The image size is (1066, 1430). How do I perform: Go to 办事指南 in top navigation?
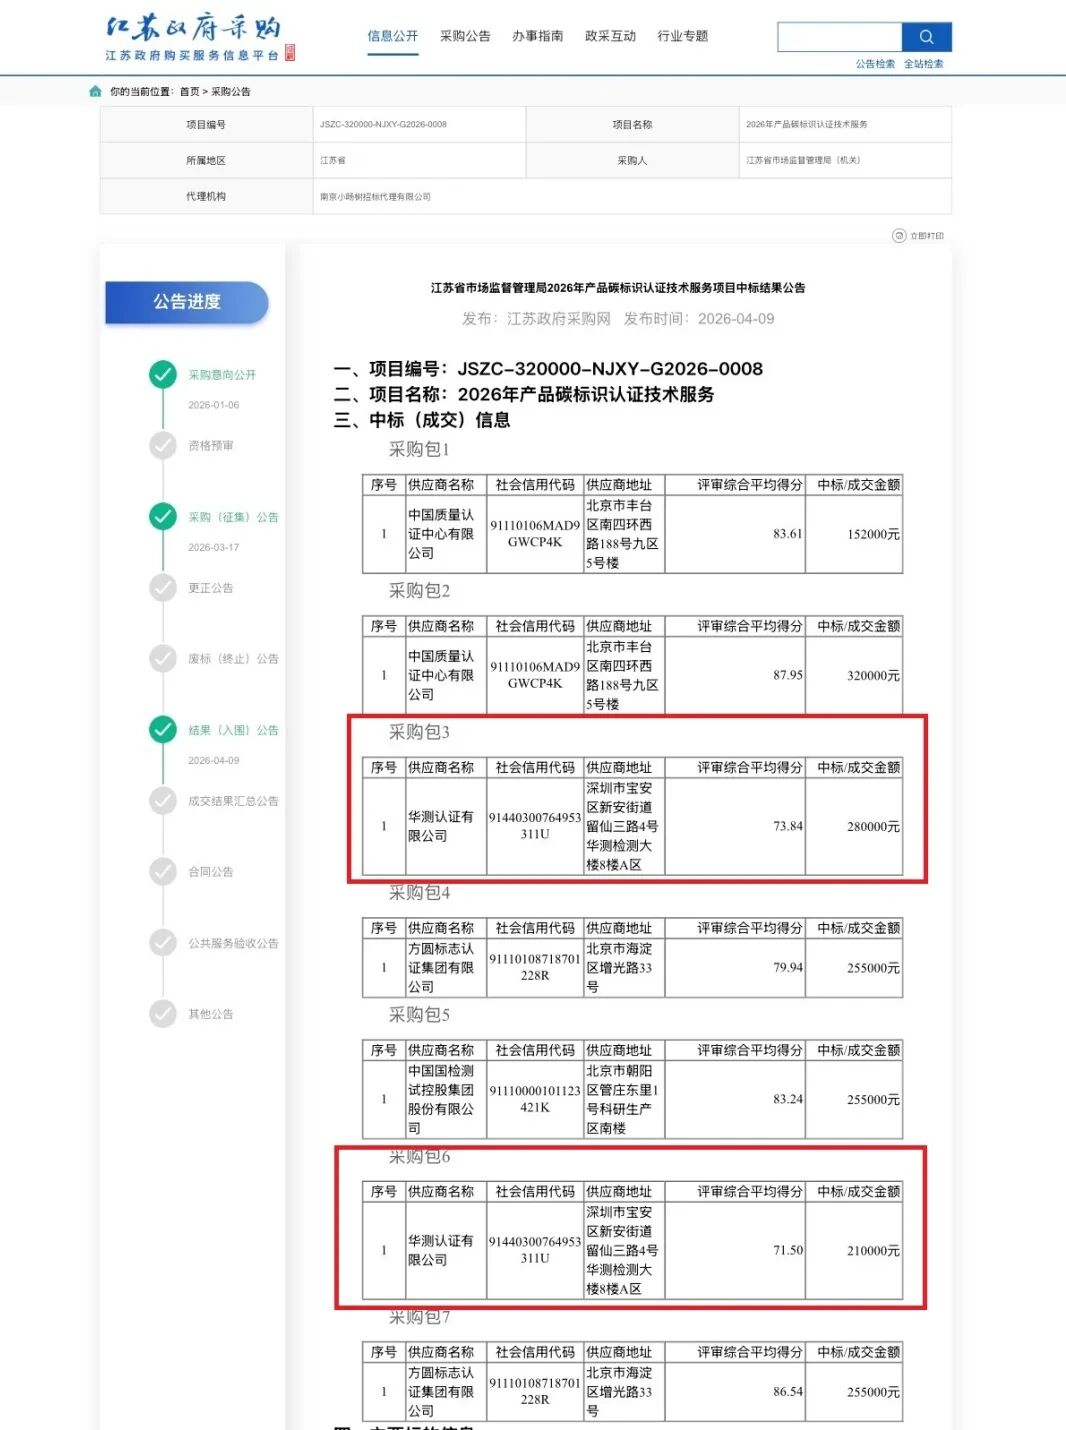point(538,36)
